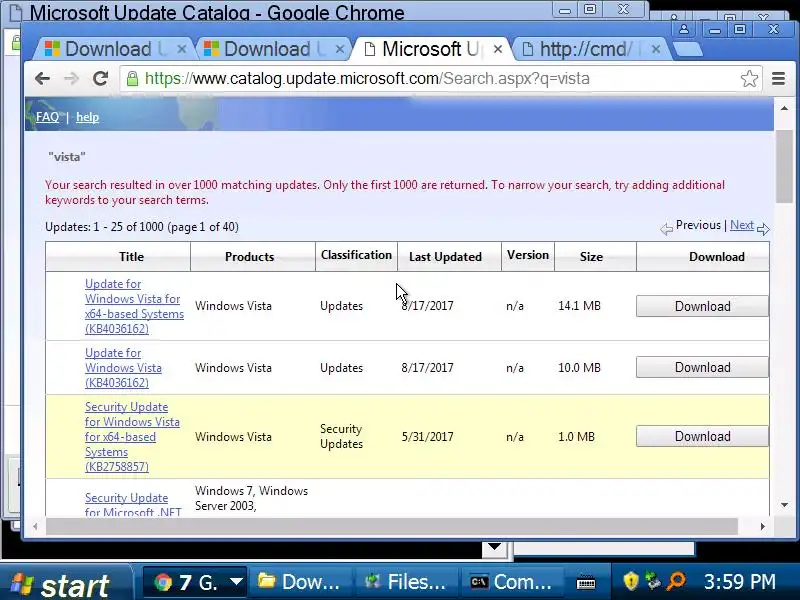Bookmark this page with the star icon
Image resolution: width=800 pixels, height=600 pixels.
coord(749,79)
